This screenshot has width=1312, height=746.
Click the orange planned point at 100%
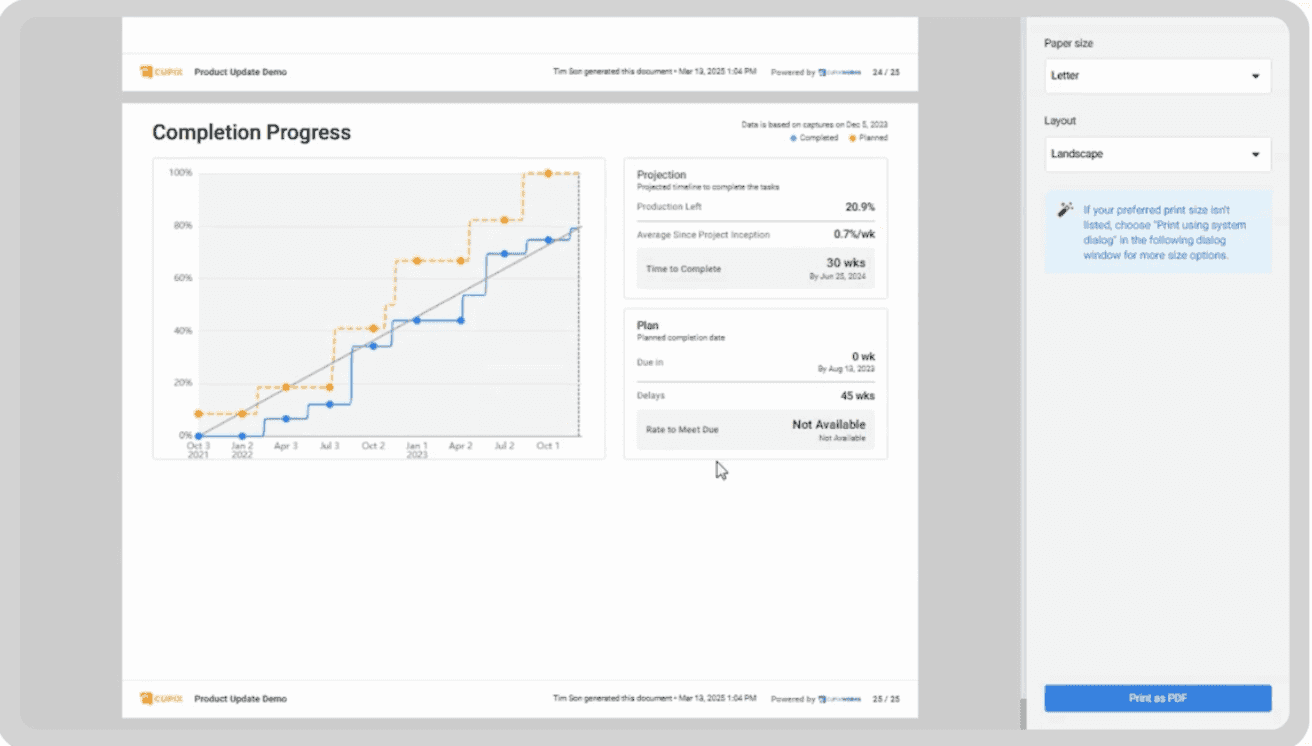[548, 173]
